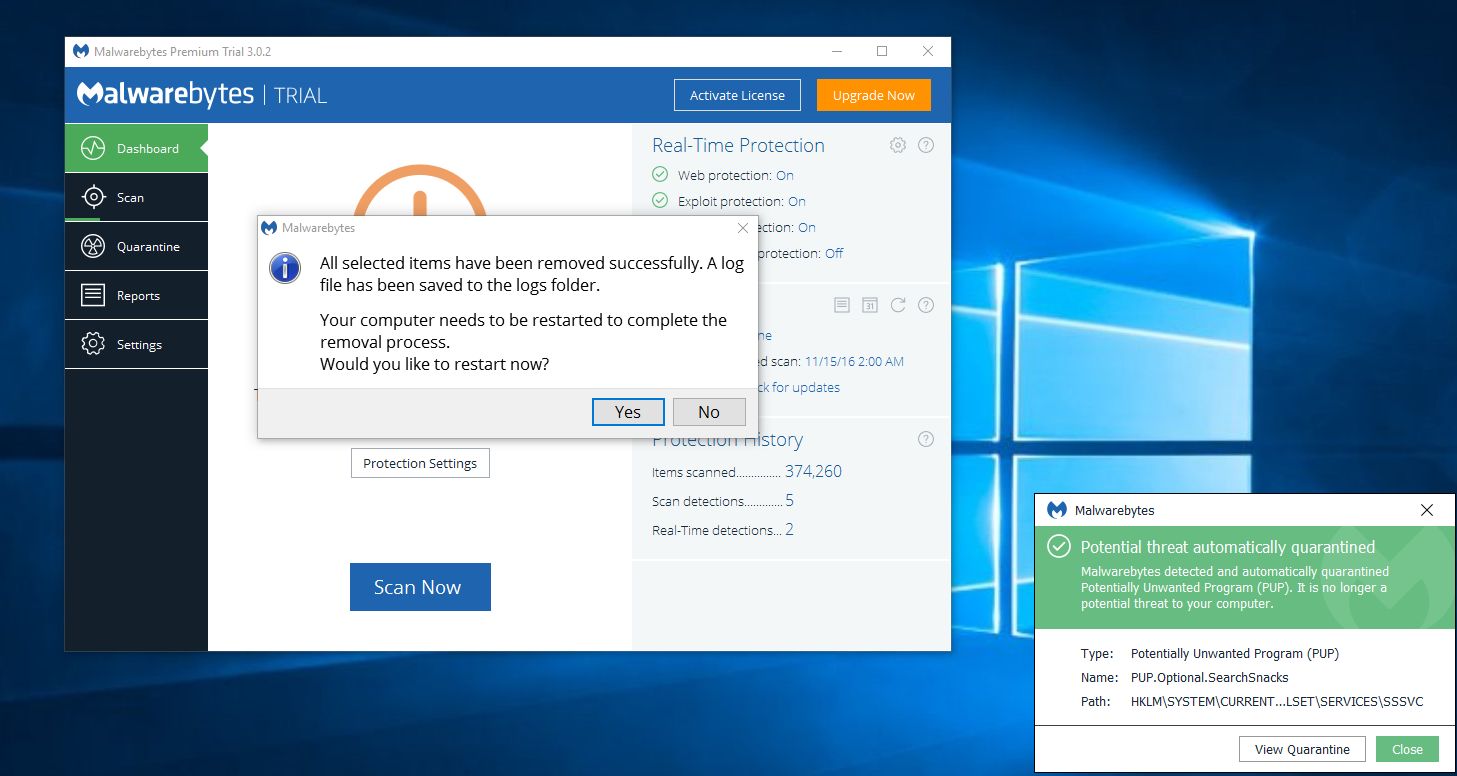Click the check icon beside 'Potential threat automatically quarantined'
1457x776 pixels.
click(1058, 547)
